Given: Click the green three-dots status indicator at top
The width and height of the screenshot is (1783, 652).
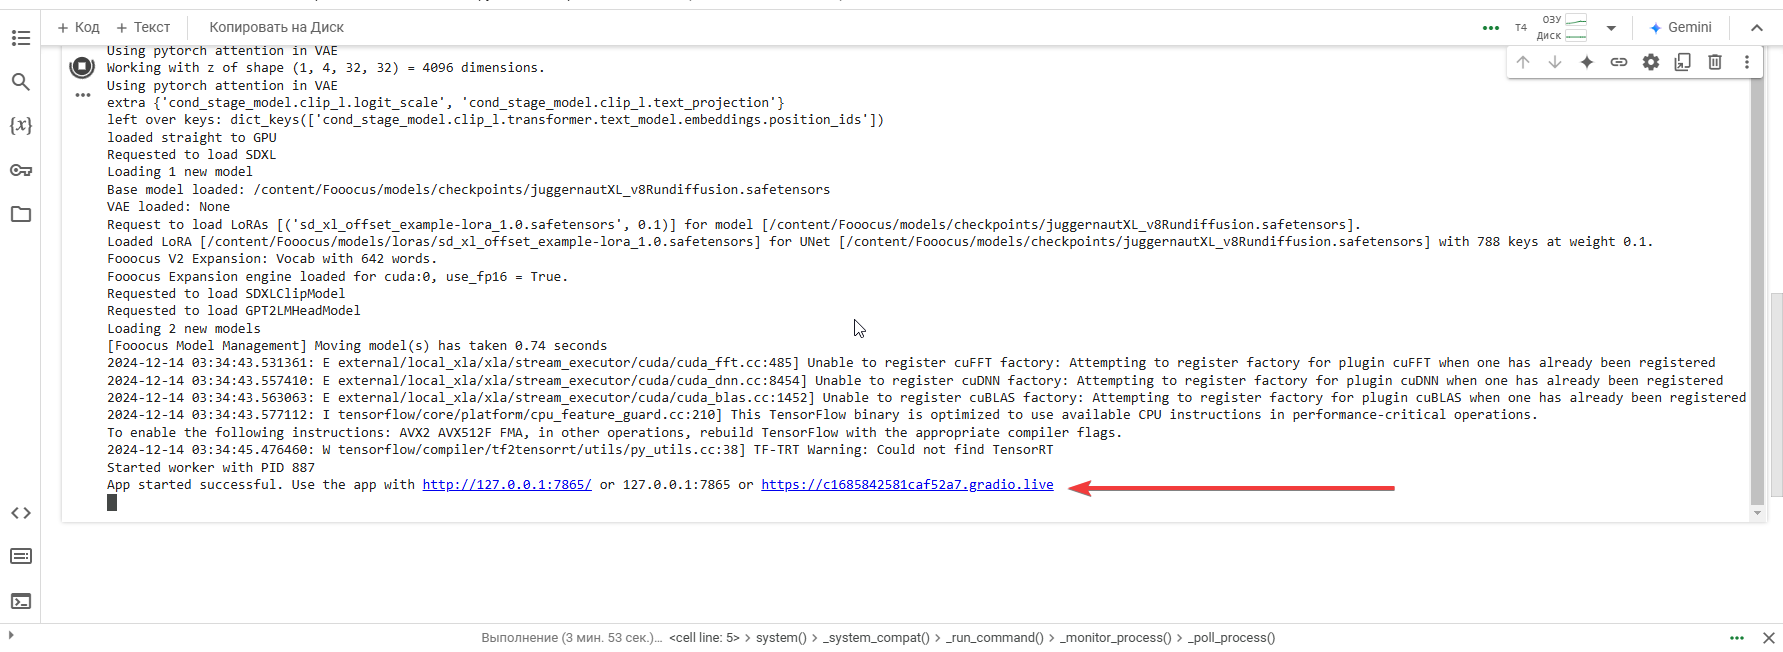Looking at the screenshot, I should click(x=1491, y=28).
